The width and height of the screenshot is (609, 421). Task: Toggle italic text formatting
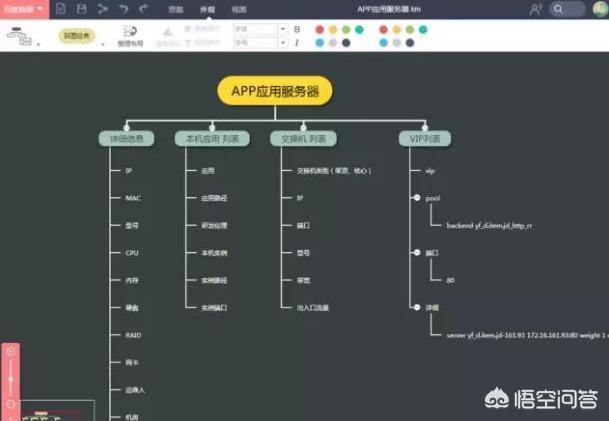point(297,43)
